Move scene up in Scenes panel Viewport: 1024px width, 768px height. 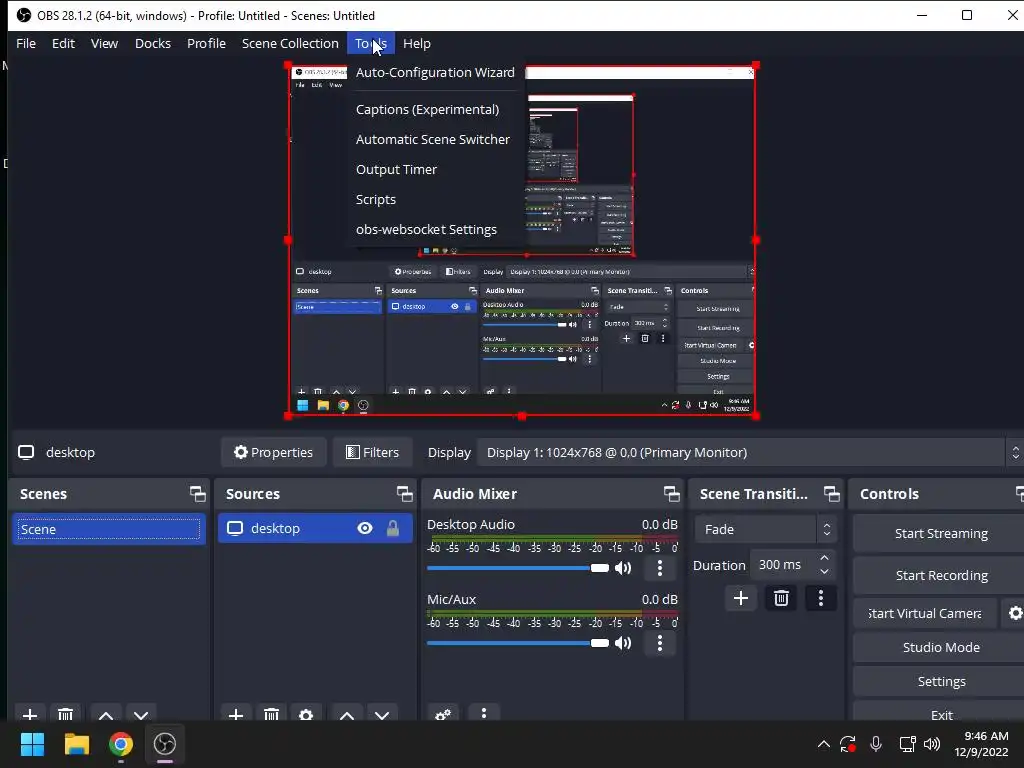click(x=106, y=714)
